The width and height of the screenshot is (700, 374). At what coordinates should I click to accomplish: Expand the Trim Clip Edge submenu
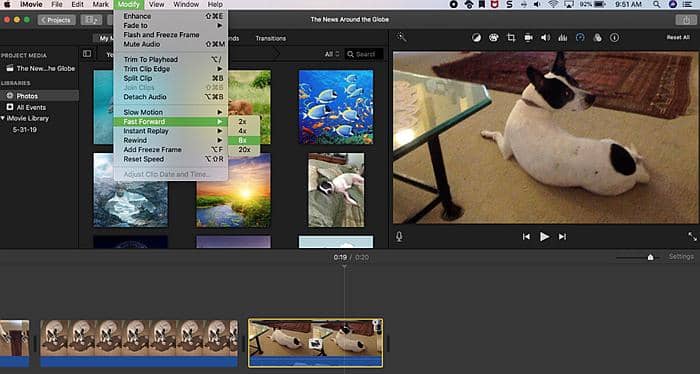pos(171,69)
